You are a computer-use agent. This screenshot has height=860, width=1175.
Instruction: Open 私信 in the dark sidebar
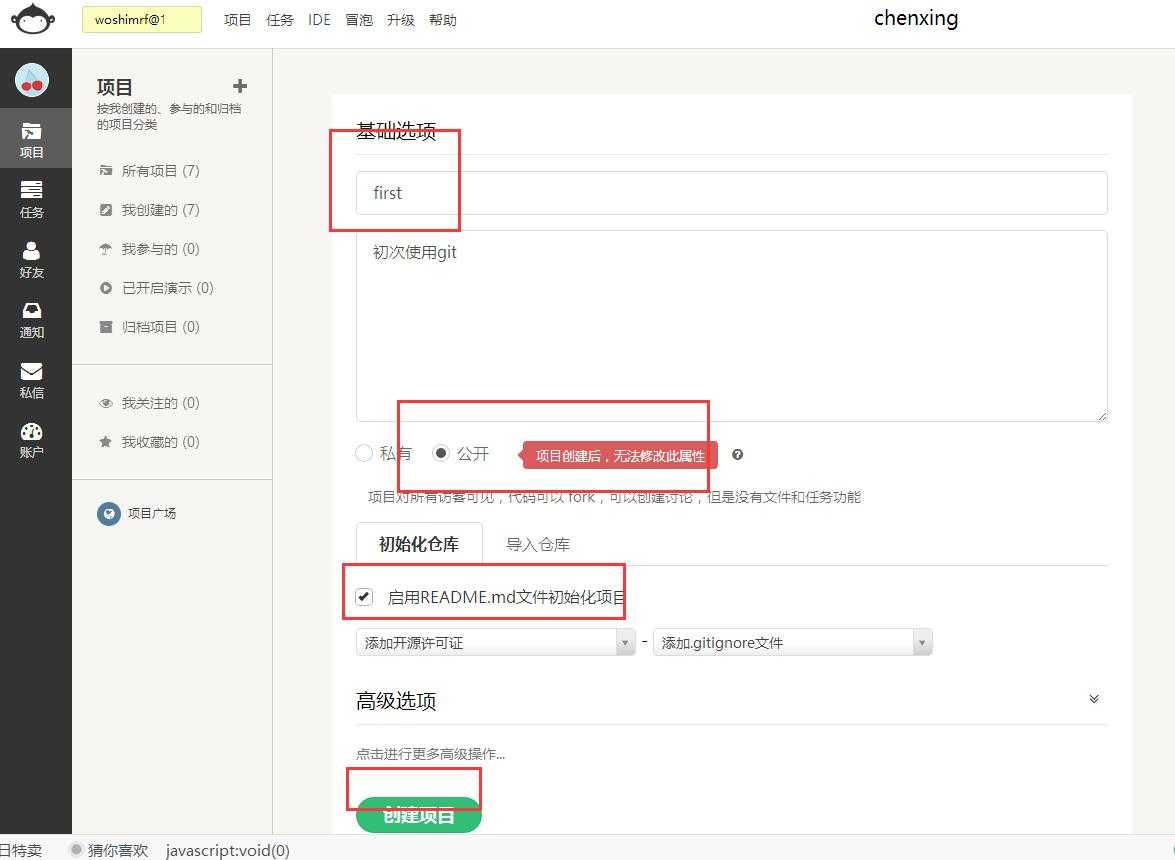pyautogui.click(x=31, y=379)
